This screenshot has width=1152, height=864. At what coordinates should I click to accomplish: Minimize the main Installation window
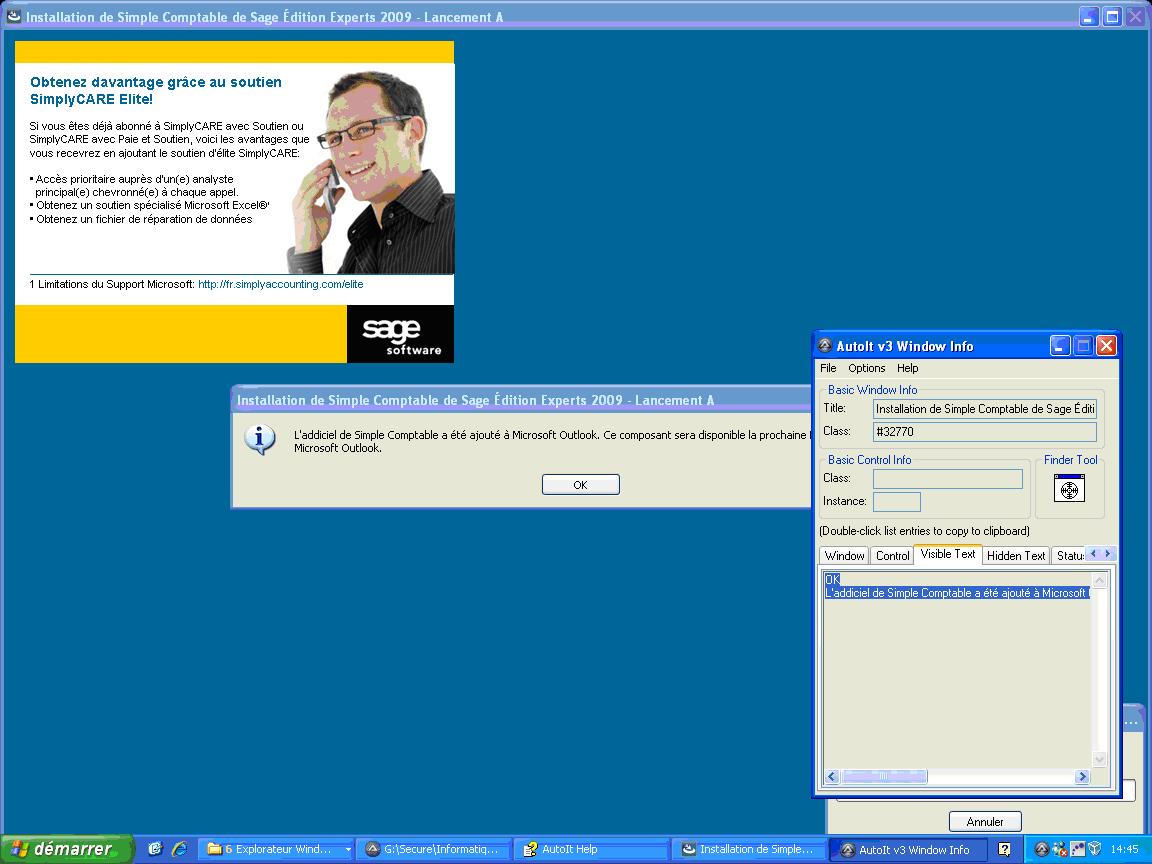coord(1089,16)
